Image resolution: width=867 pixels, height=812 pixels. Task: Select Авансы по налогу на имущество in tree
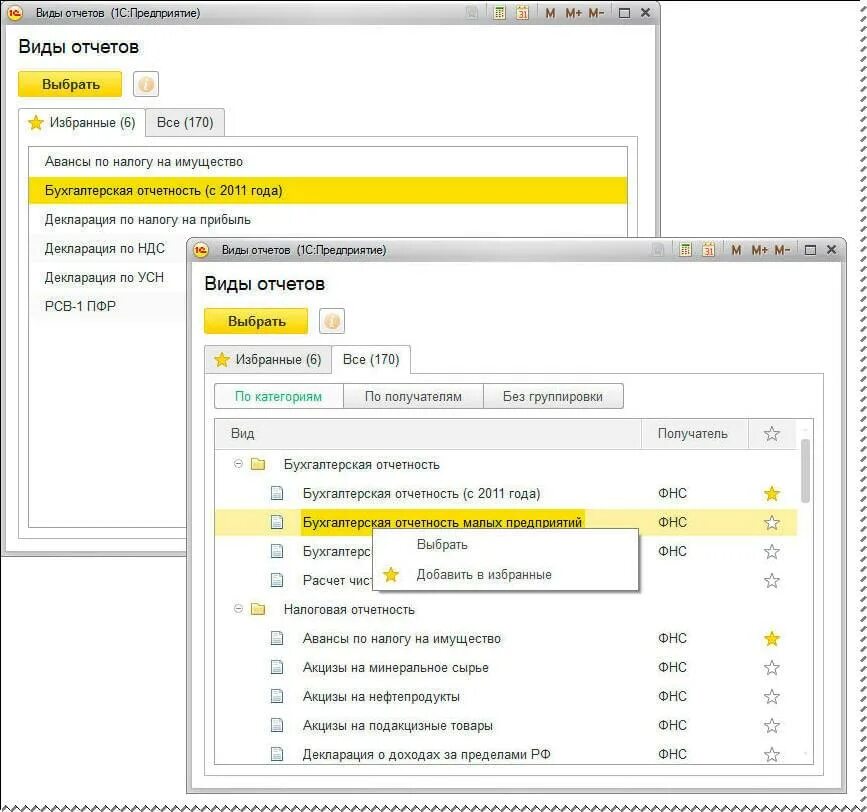[505, 638]
